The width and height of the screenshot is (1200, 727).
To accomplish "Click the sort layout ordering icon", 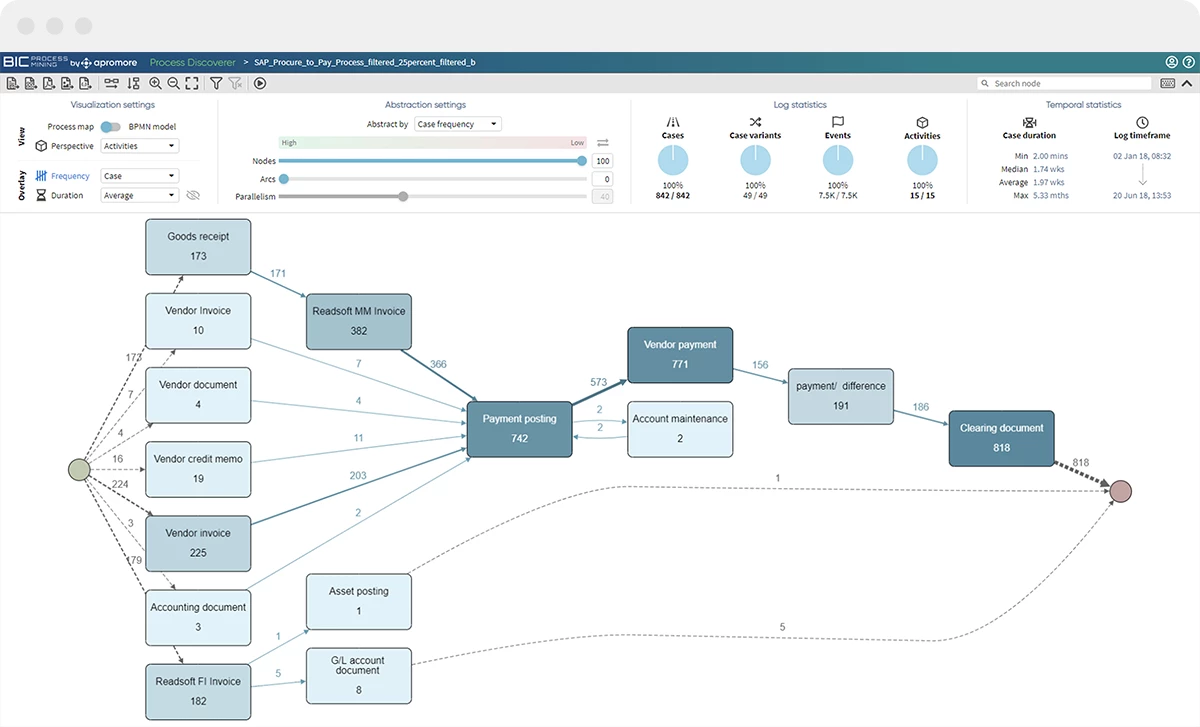I will pyautogui.click(x=133, y=83).
